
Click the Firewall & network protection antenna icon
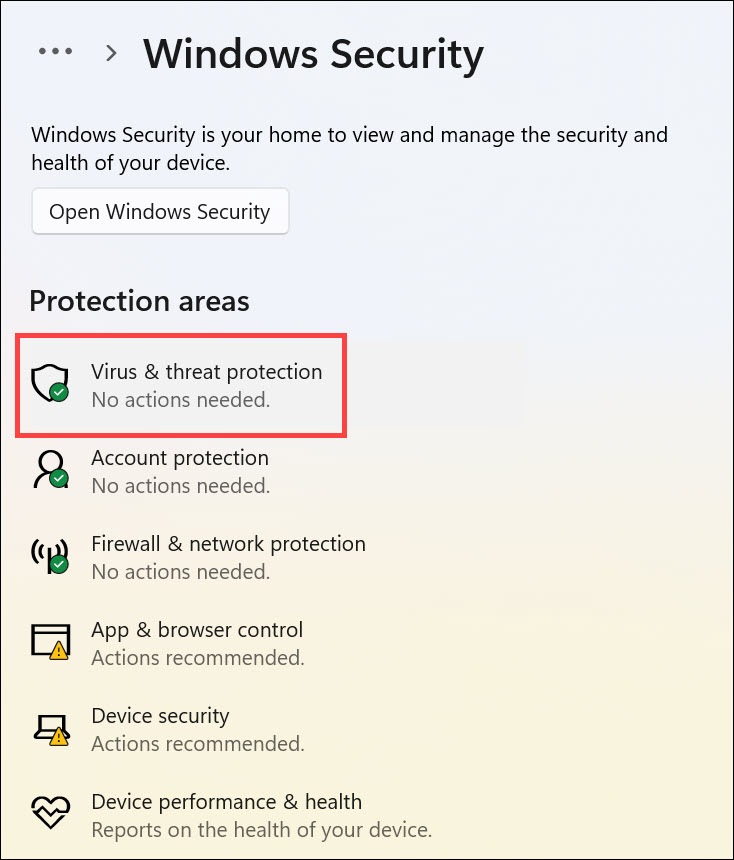coord(49,556)
